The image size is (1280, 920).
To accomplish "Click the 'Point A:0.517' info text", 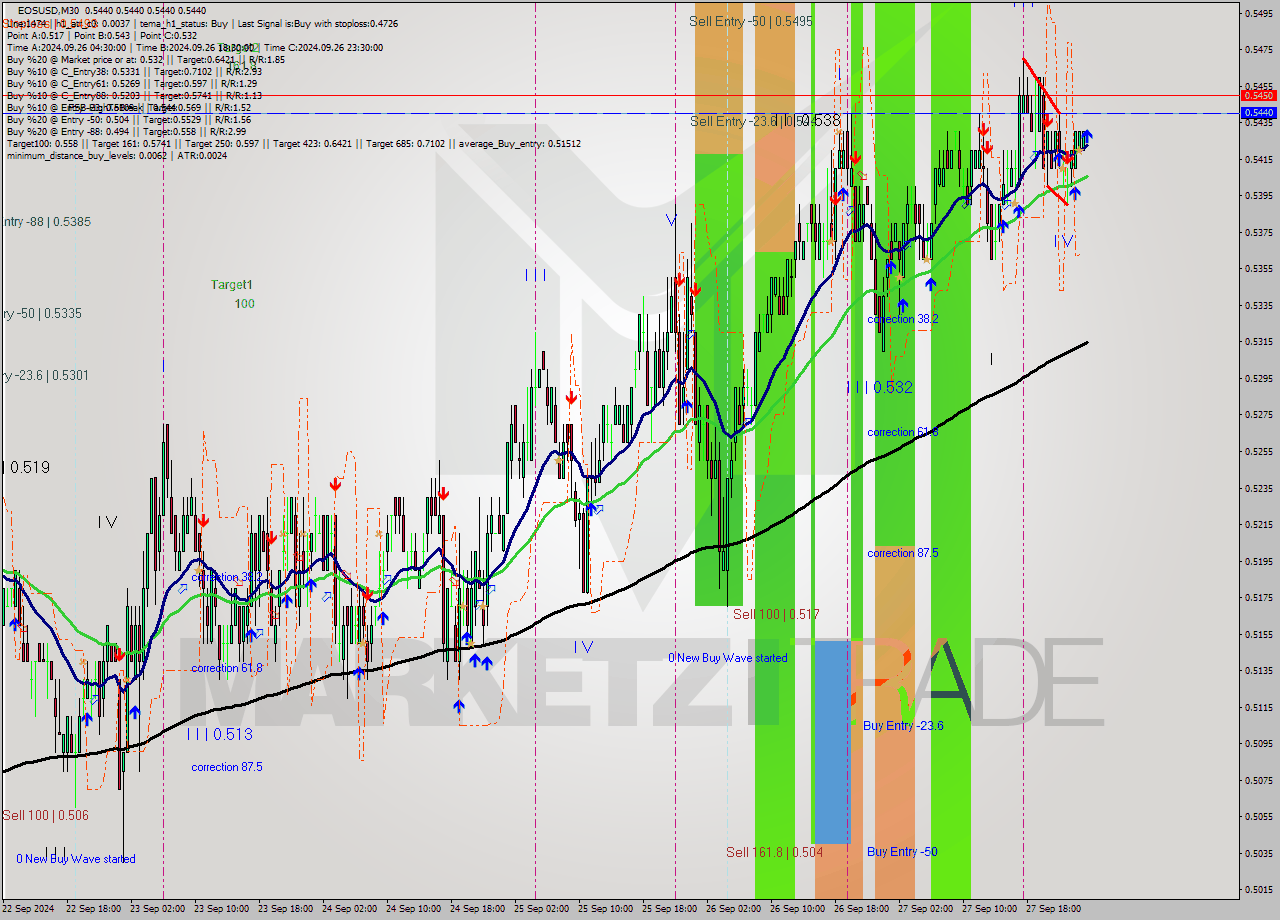I will pos(37,35).
